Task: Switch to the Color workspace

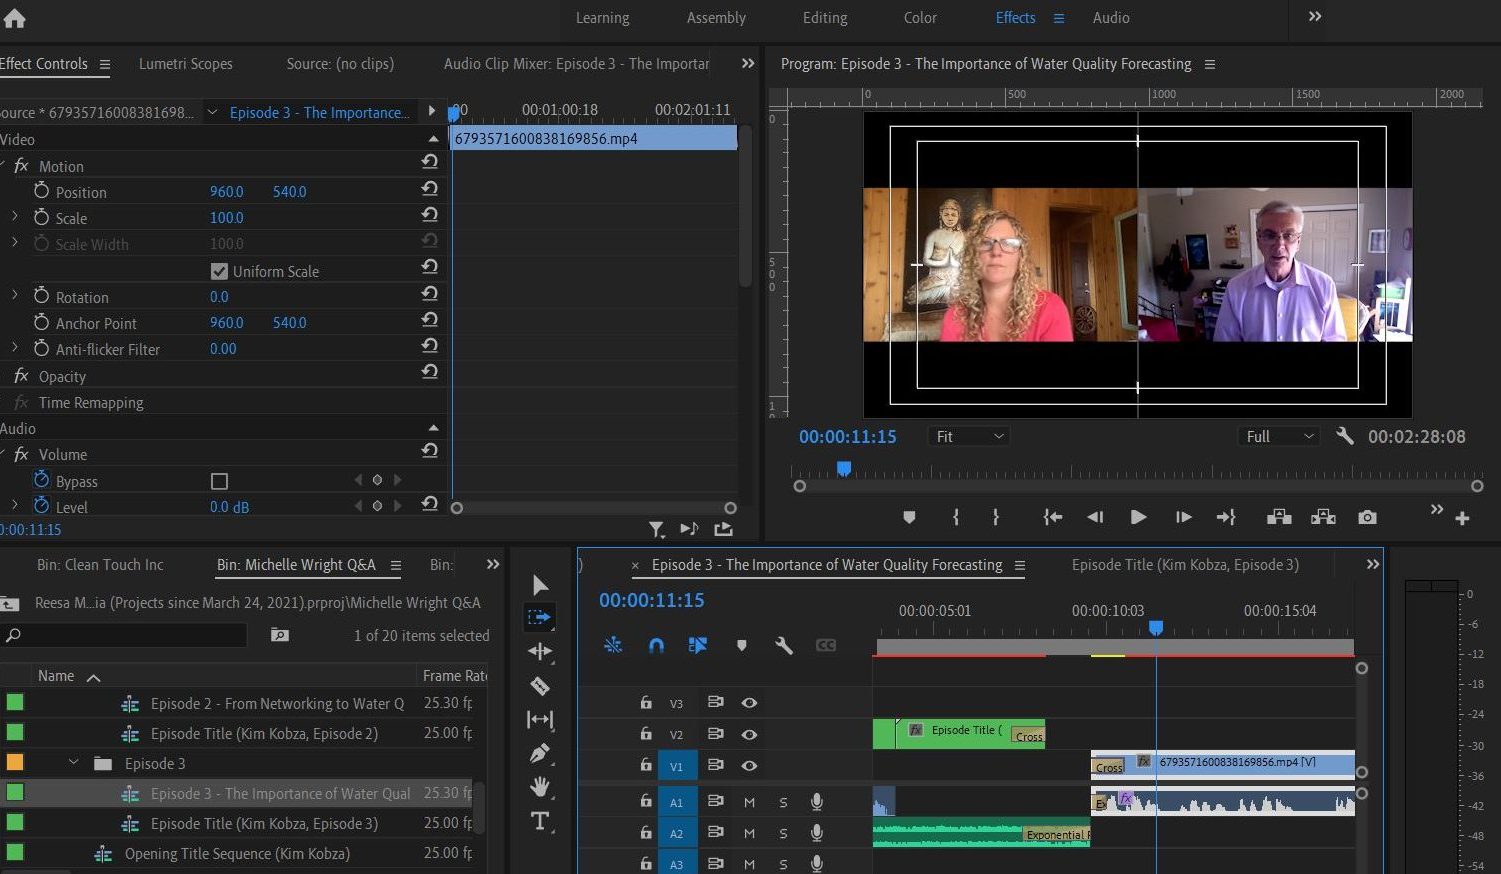Action: pyautogui.click(x=920, y=18)
